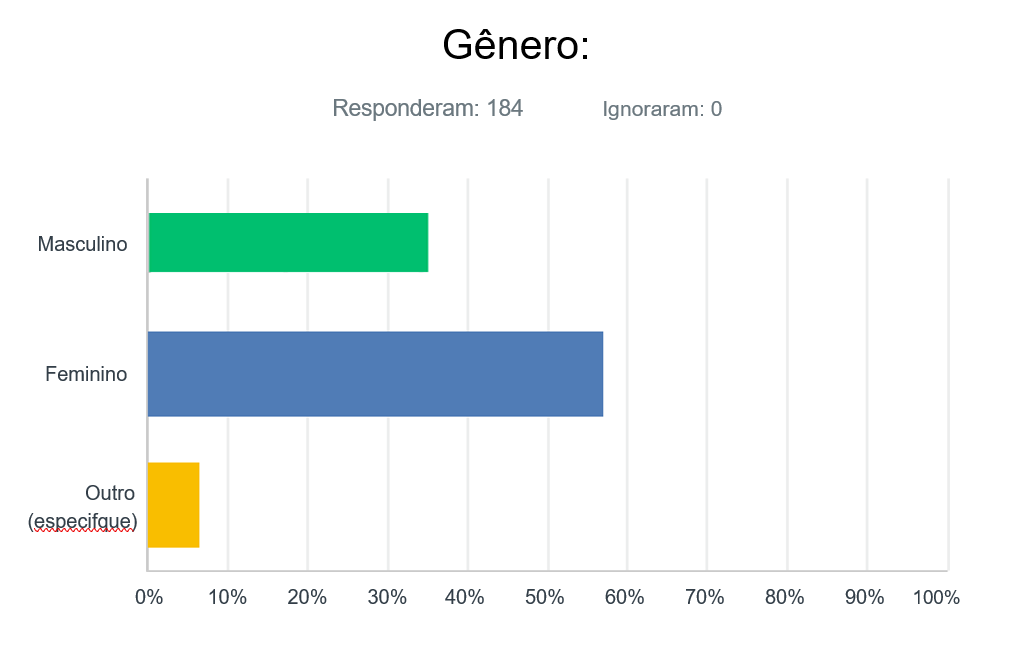Screen dimensions: 1033x647
Task: Click the green Masculino bar
Action: [288, 242]
